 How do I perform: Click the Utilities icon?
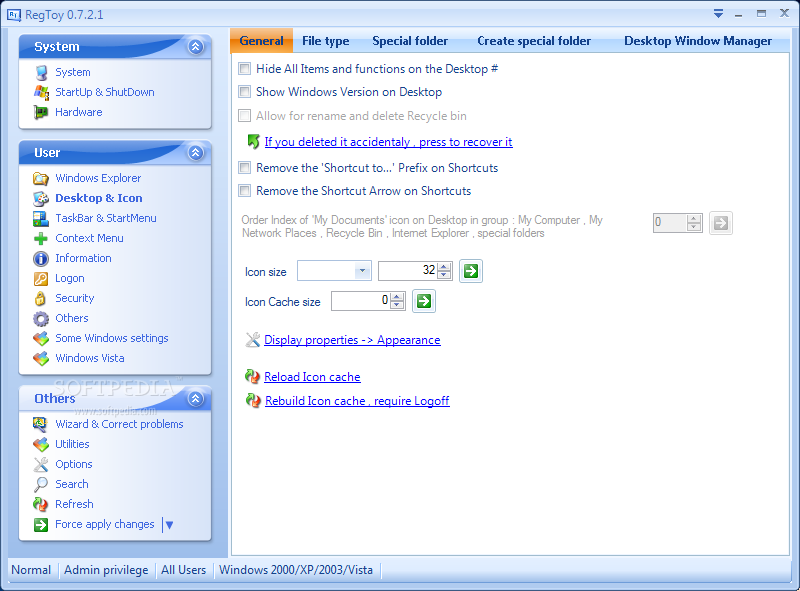tap(41, 445)
